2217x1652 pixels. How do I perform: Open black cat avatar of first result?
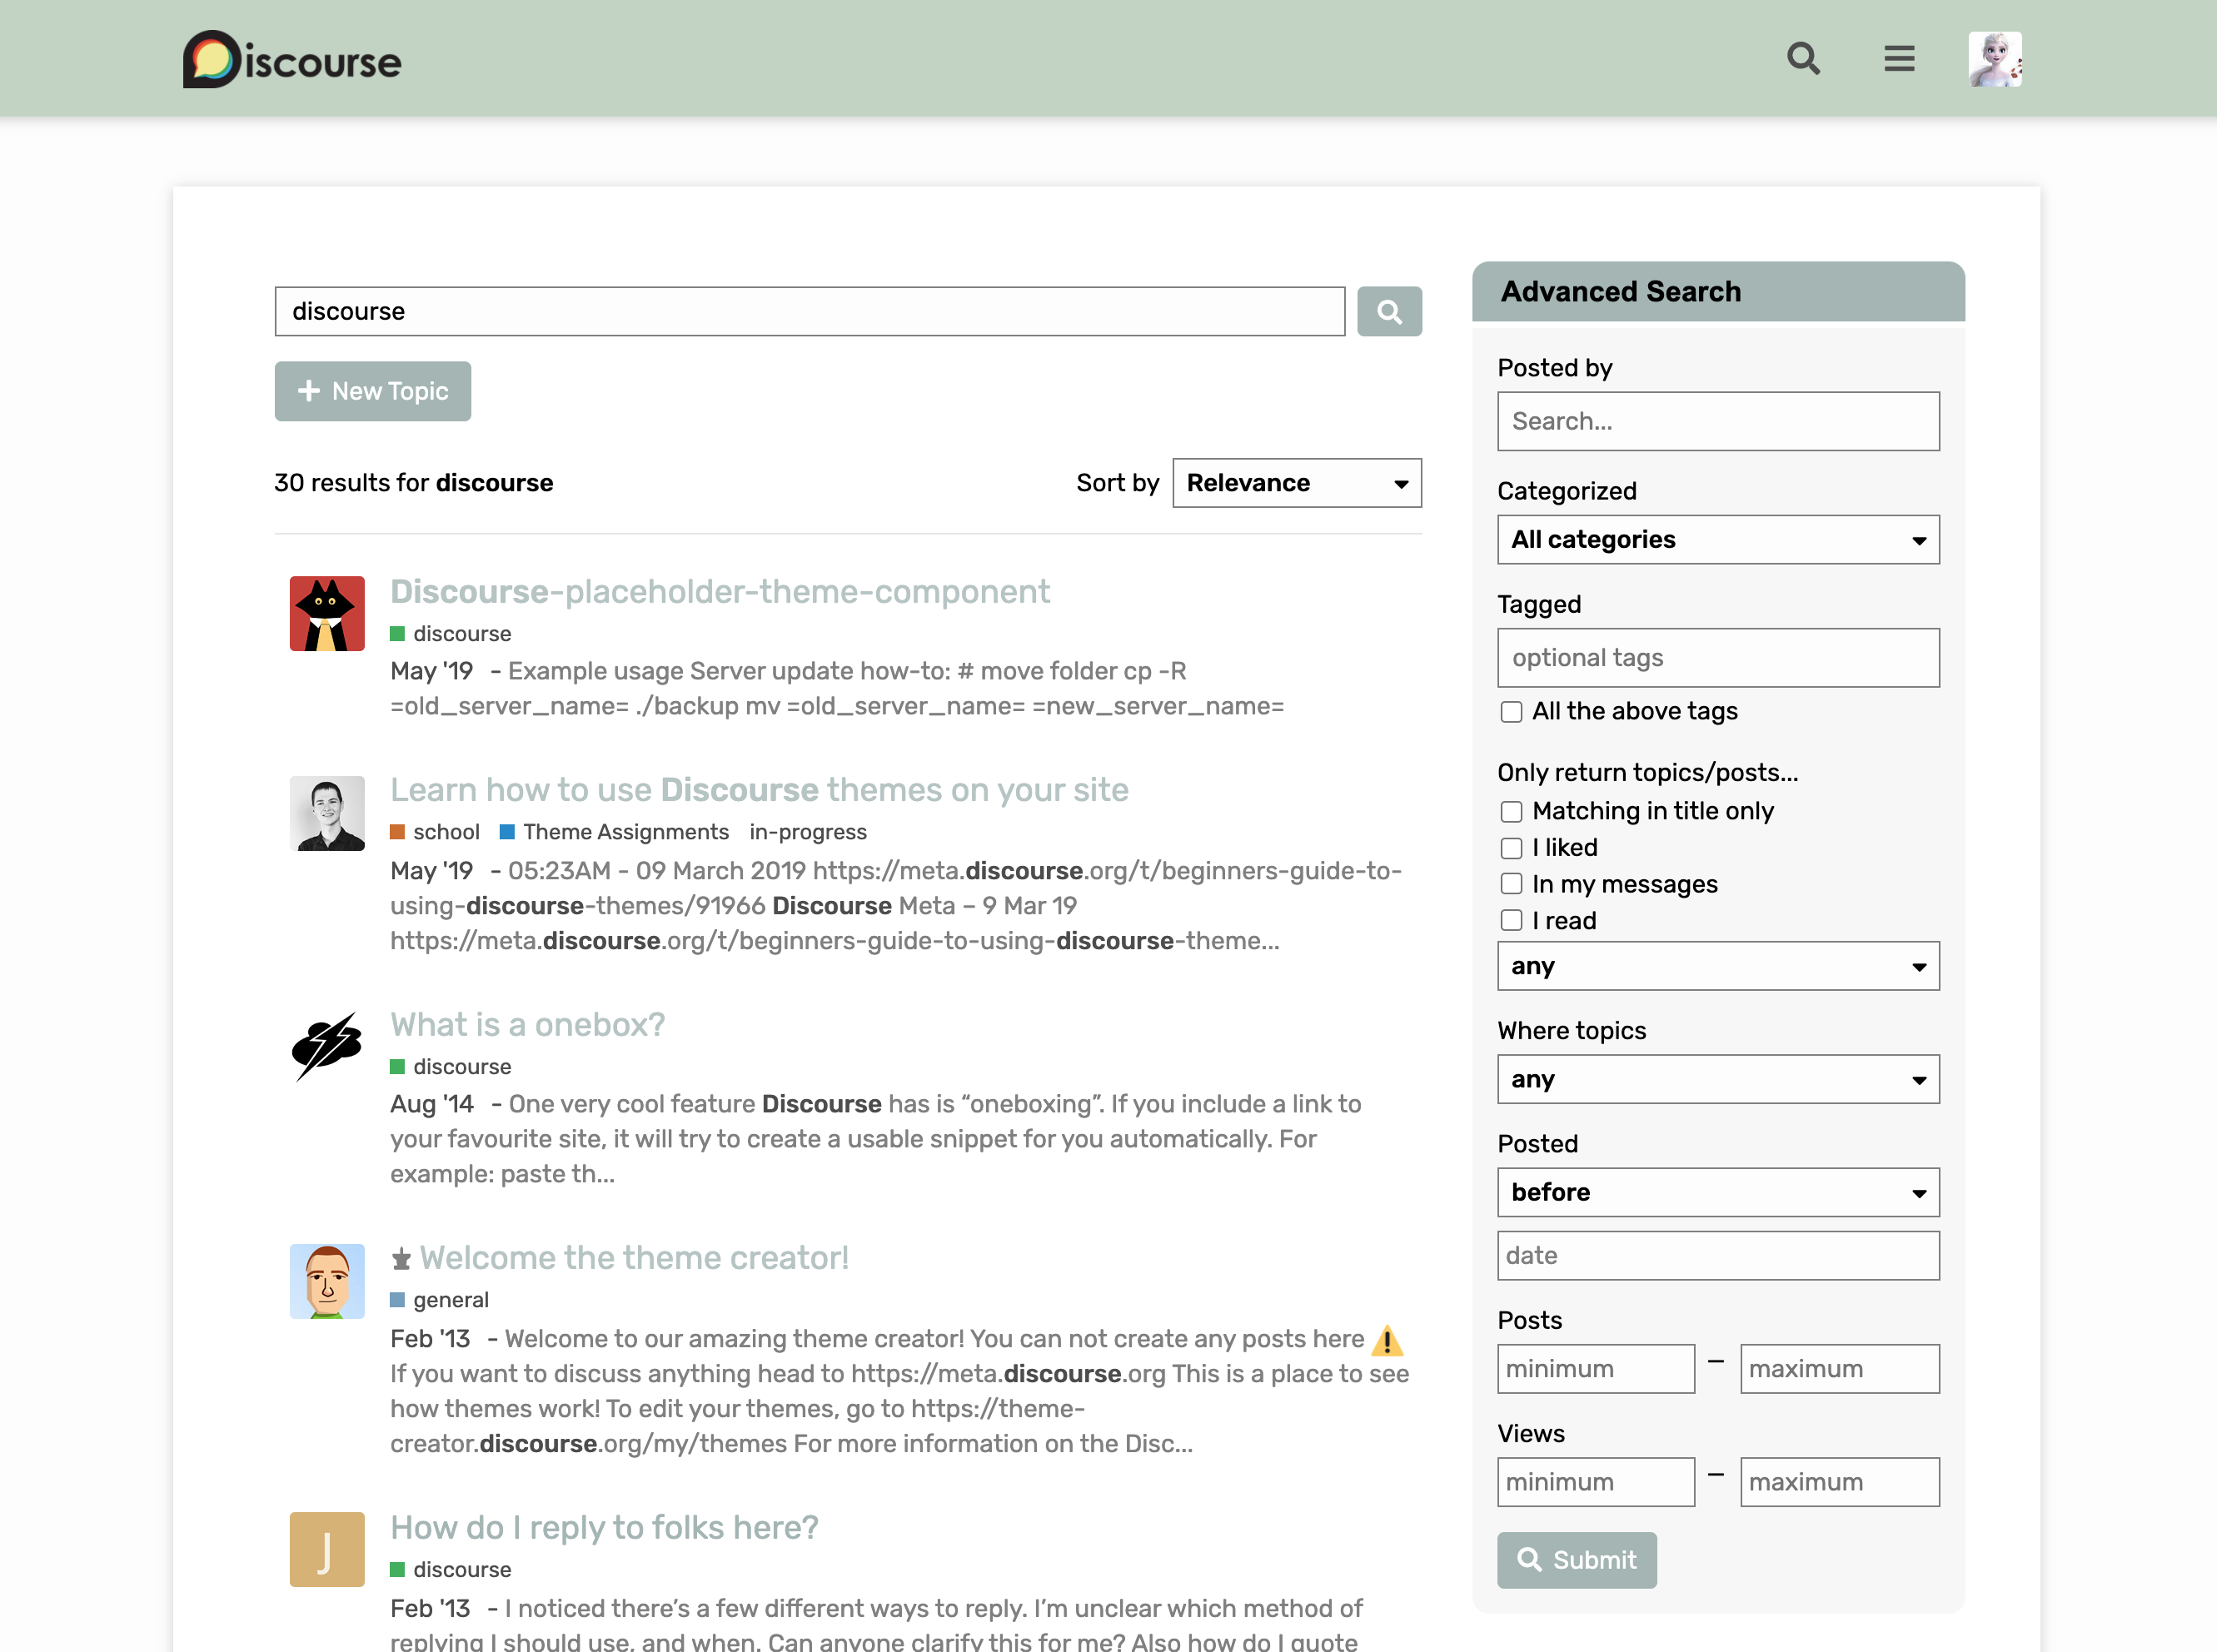[x=327, y=614]
